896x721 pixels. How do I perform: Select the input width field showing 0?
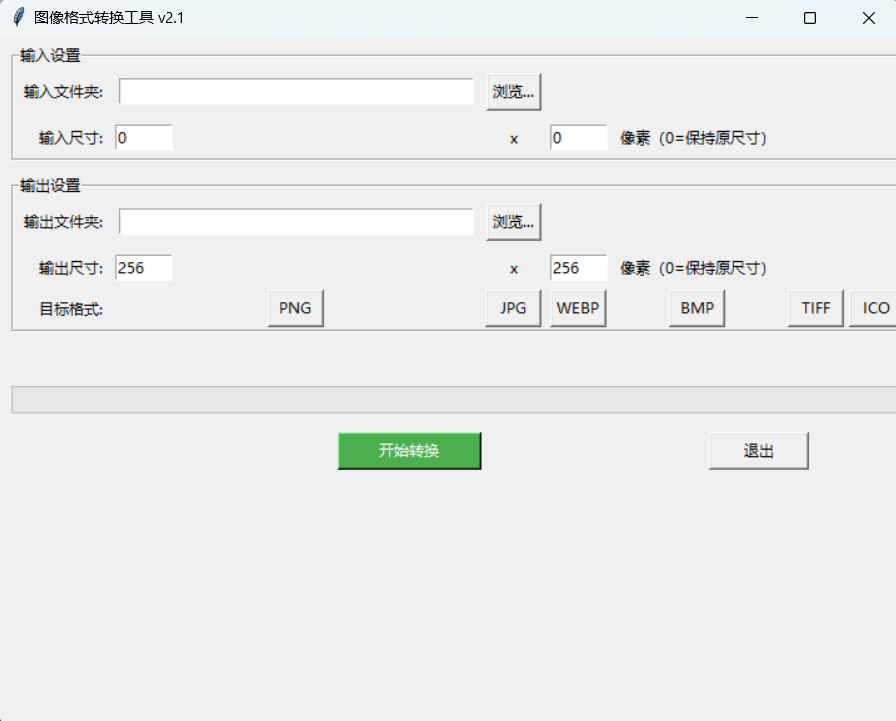pos(144,137)
